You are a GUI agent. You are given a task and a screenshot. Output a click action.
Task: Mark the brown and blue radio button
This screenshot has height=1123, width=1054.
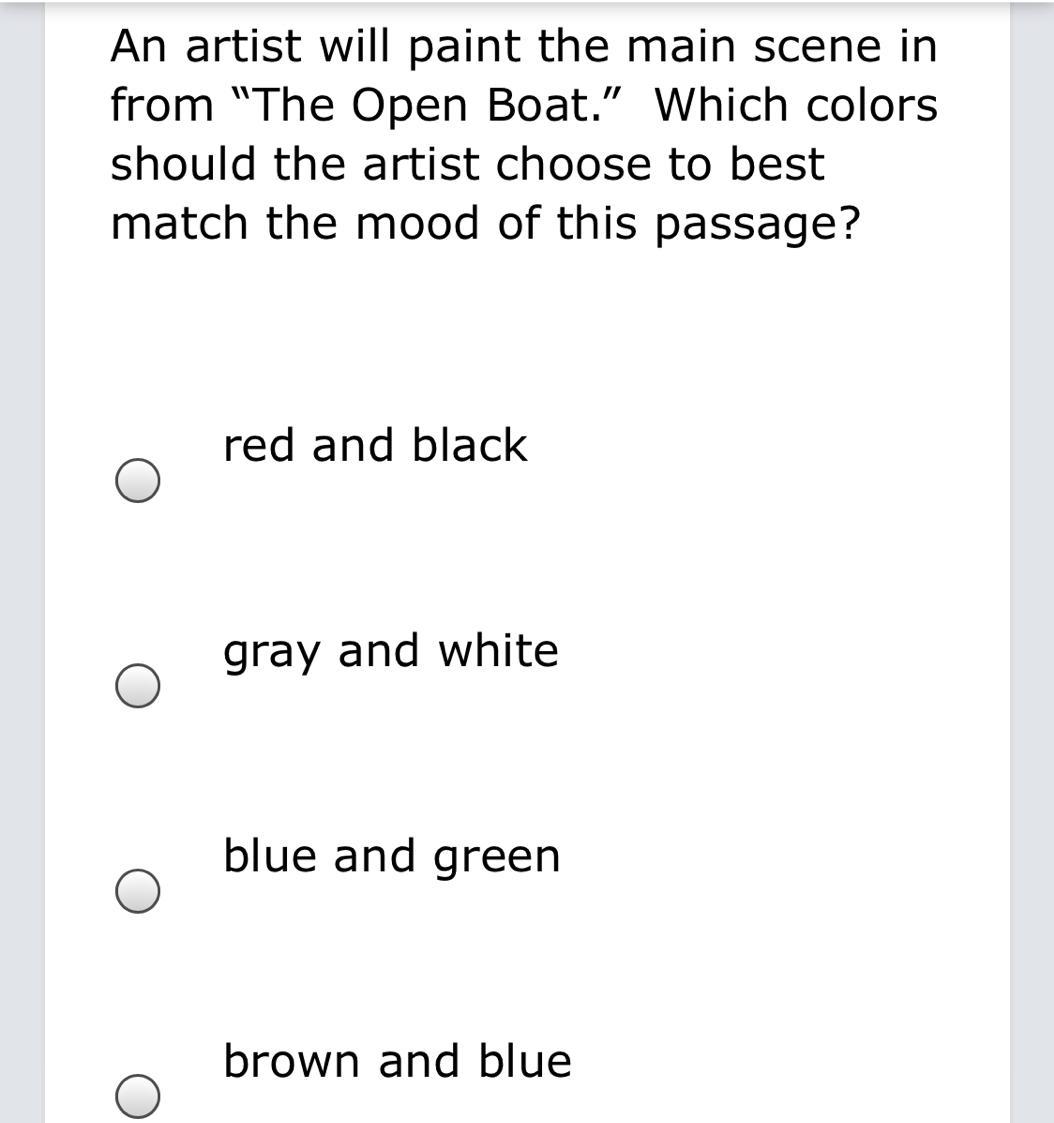tap(137, 1095)
